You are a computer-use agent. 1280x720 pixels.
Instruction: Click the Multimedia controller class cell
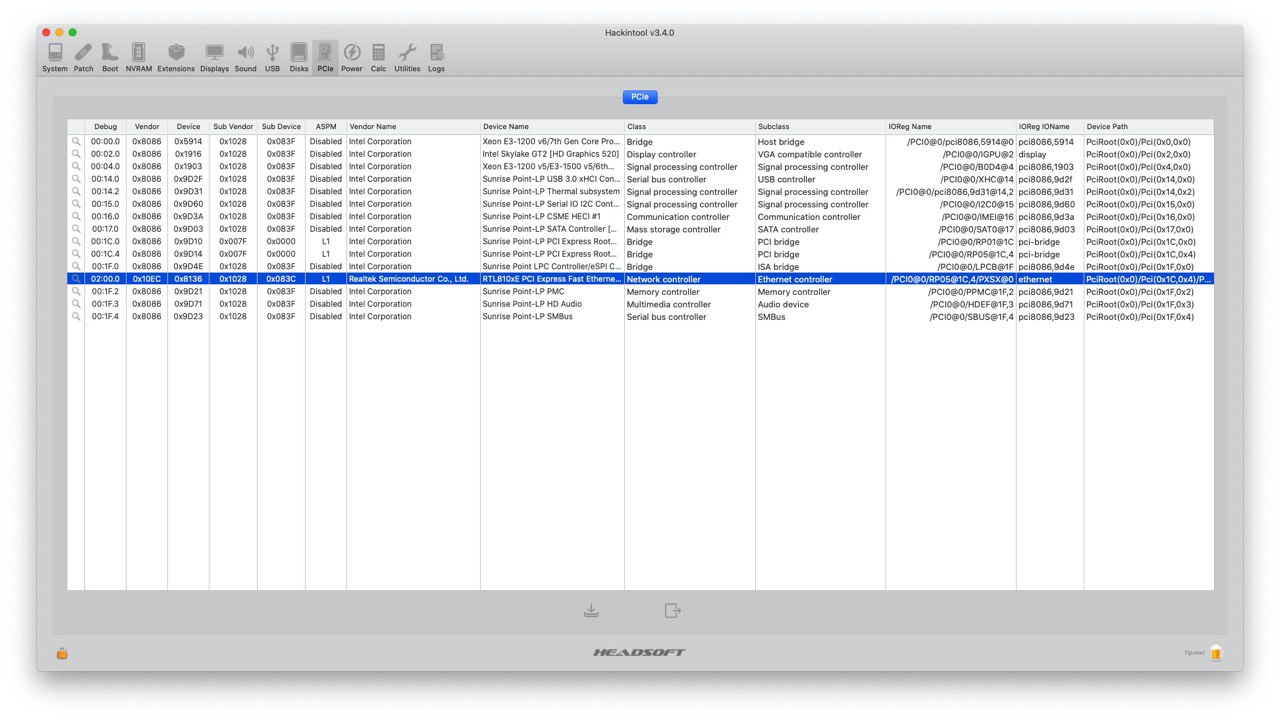[690, 304]
